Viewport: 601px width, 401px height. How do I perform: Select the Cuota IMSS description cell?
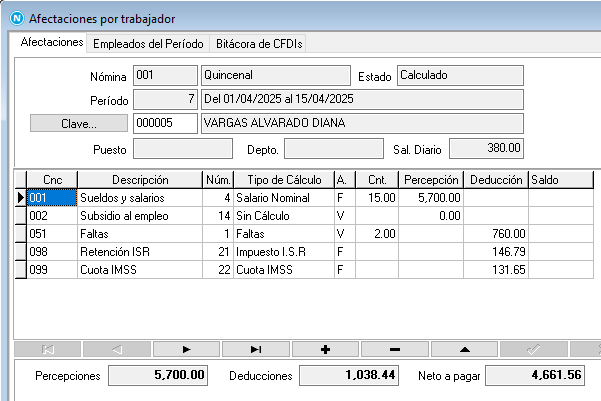click(x=140, y=270)
